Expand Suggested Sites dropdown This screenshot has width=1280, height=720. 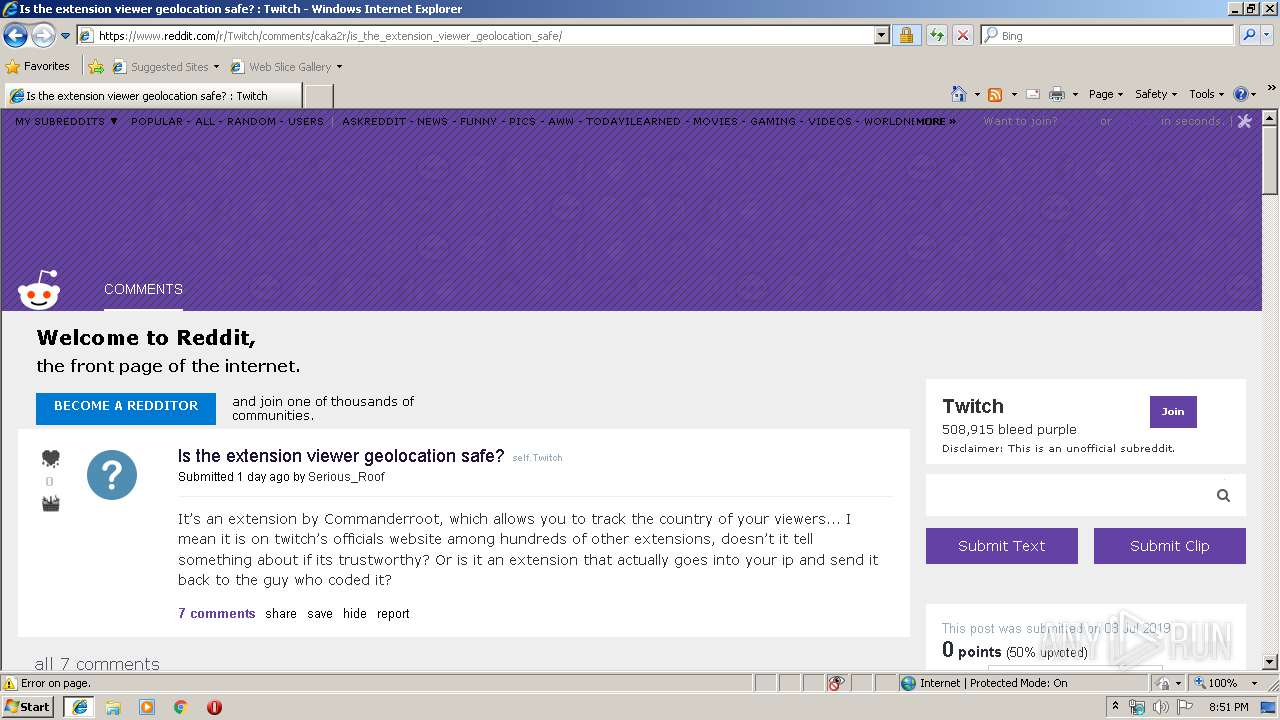coord(216,67)
